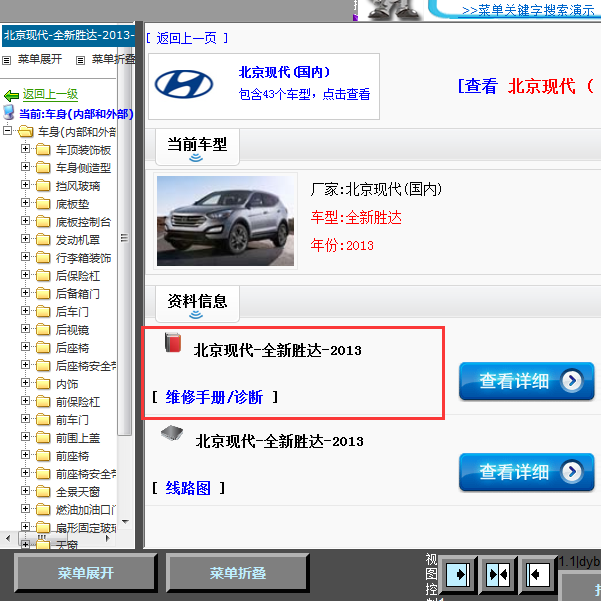Viewport: 601px width, 601px height.
Task: Click the 厂家:北京现代(国内) text
Action: tap(376, 189)
